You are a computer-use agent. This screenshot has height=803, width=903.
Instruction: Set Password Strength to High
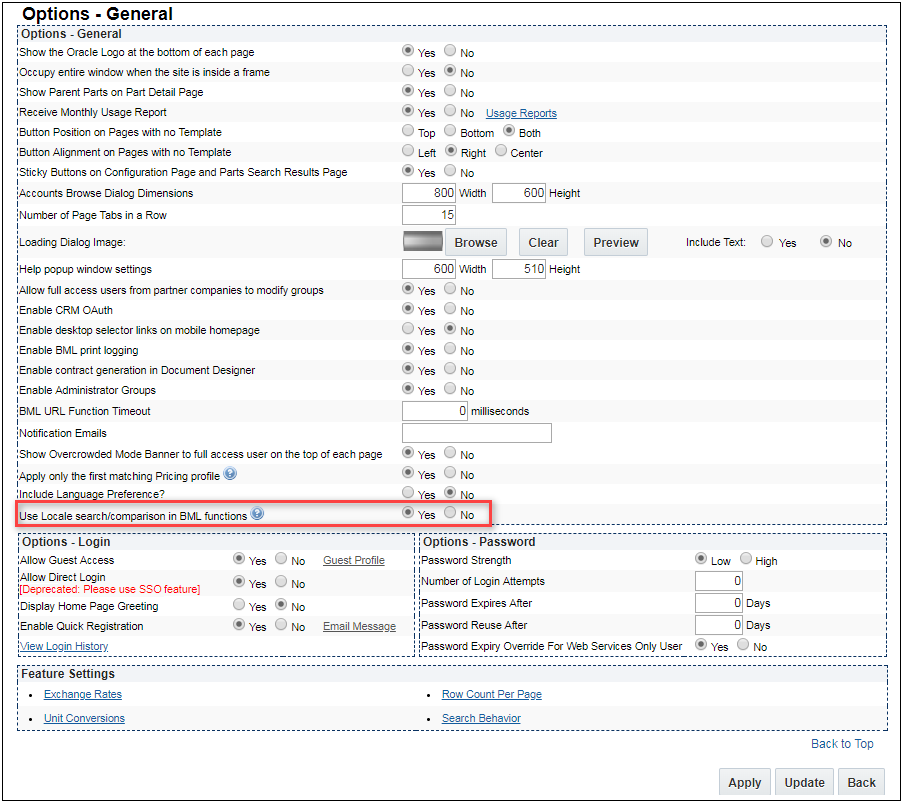tap(746, 559)
